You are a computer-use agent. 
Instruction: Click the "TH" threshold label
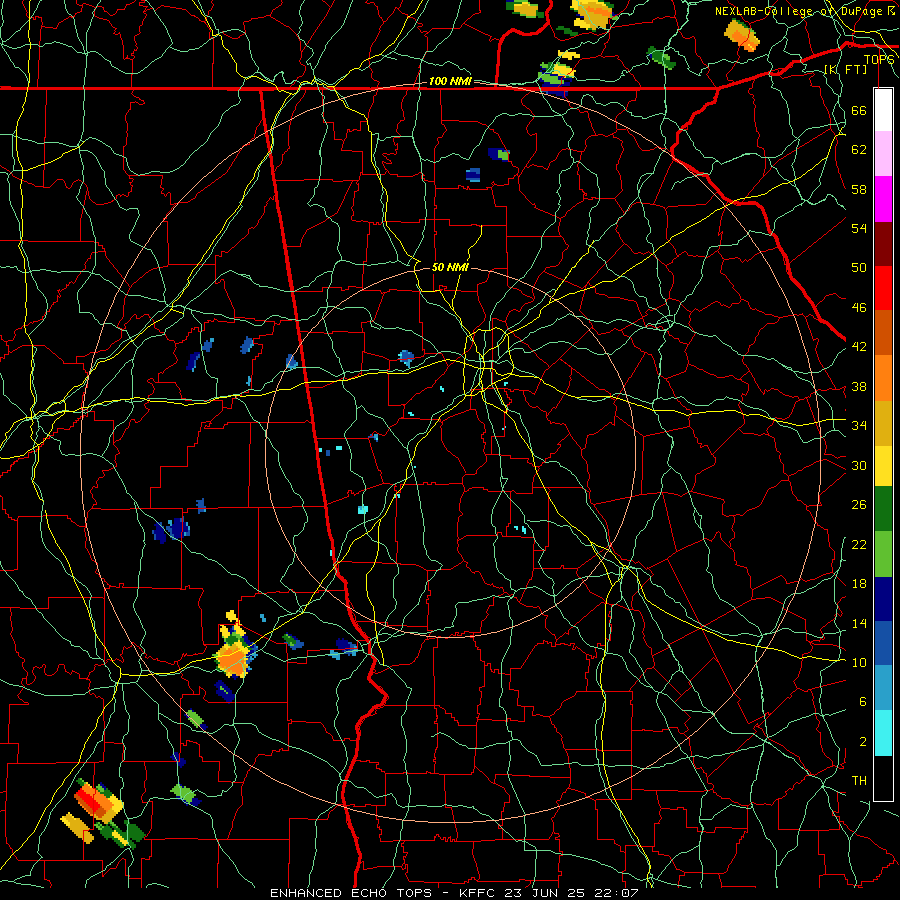pos(859,781)
